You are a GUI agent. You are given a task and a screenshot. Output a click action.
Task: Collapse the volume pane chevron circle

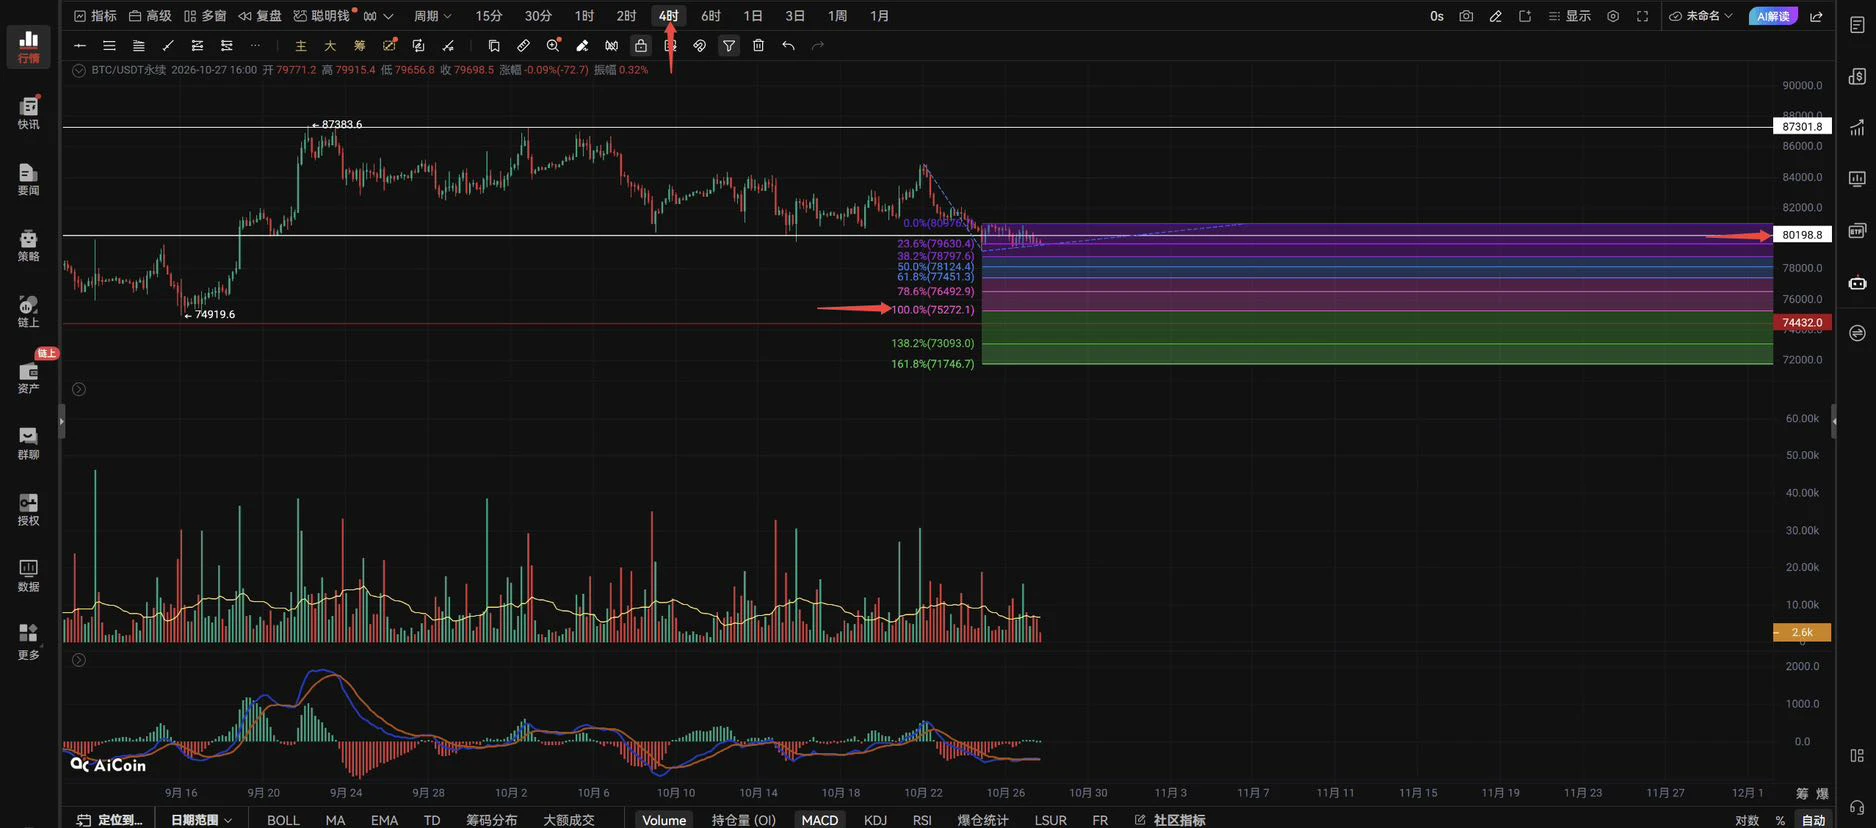click(79, 389)
